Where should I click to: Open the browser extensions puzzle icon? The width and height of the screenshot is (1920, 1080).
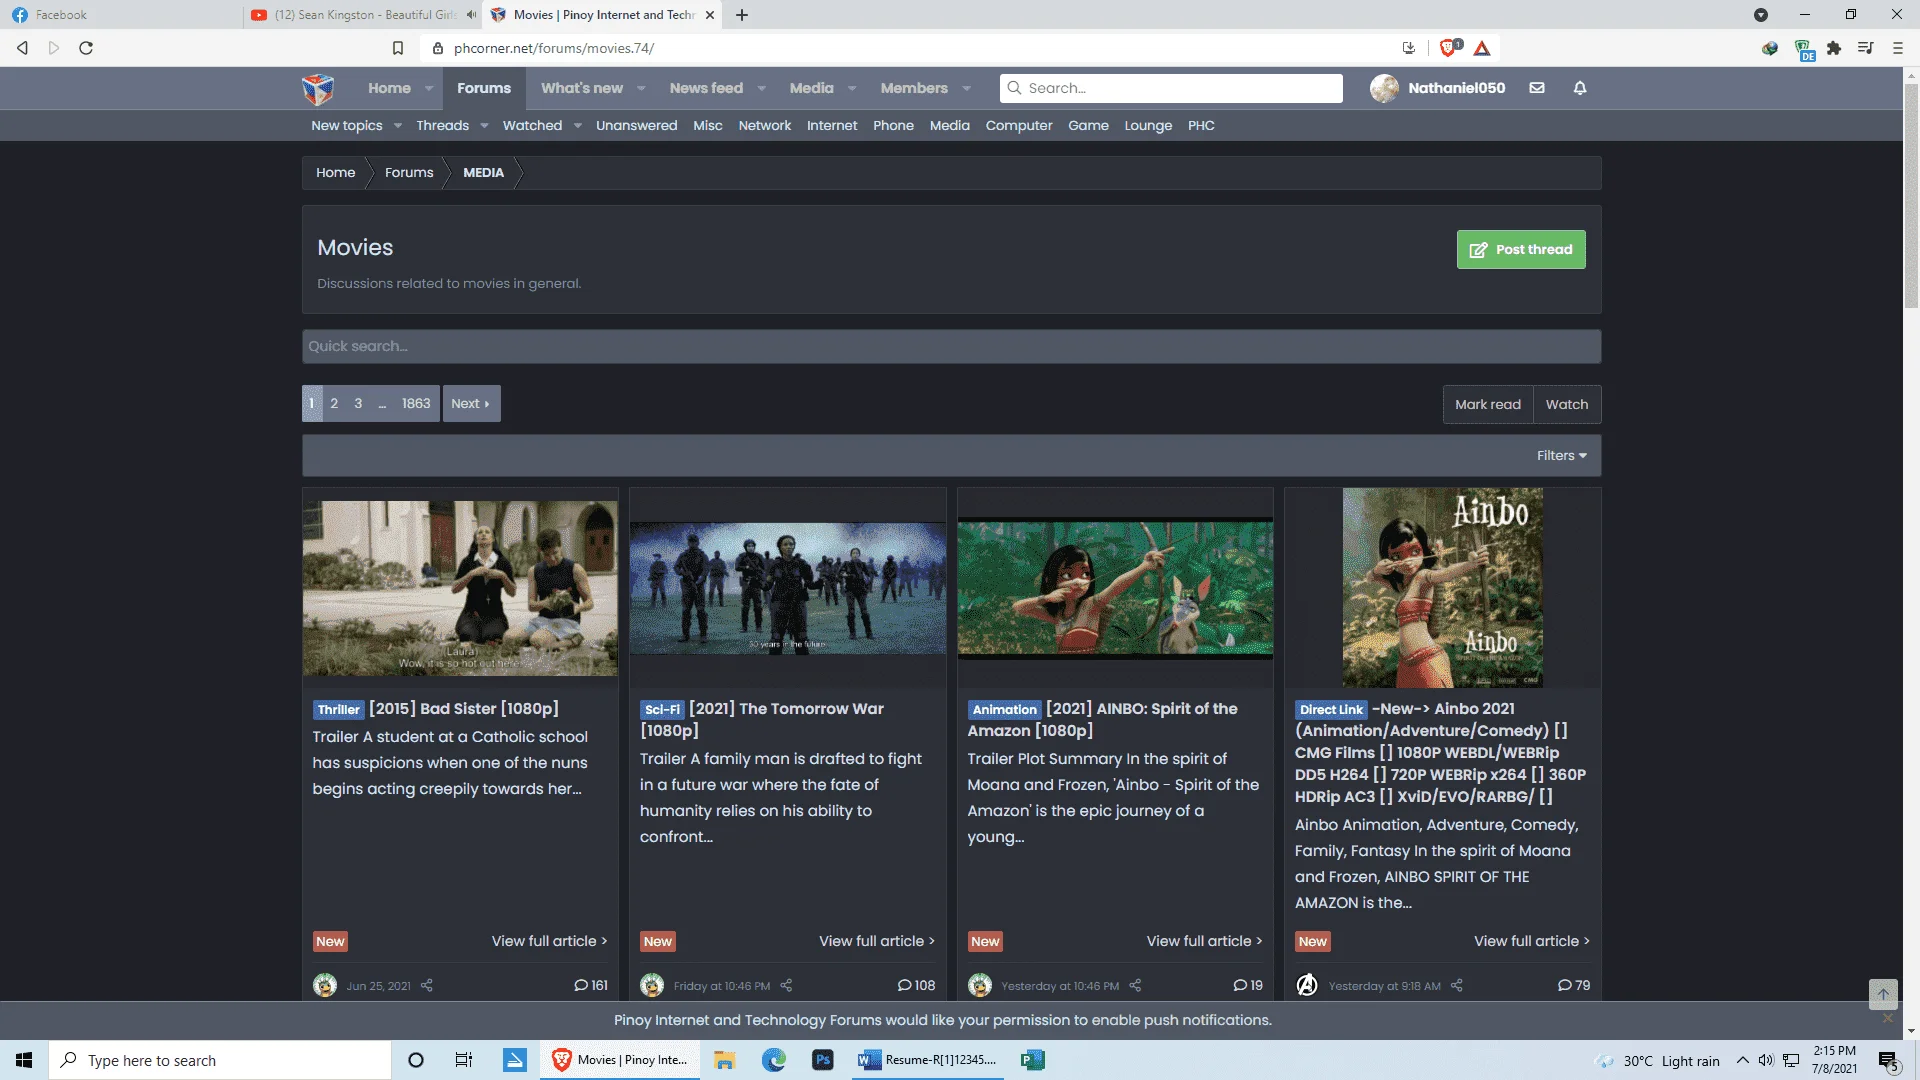[x=1834, y=48]
